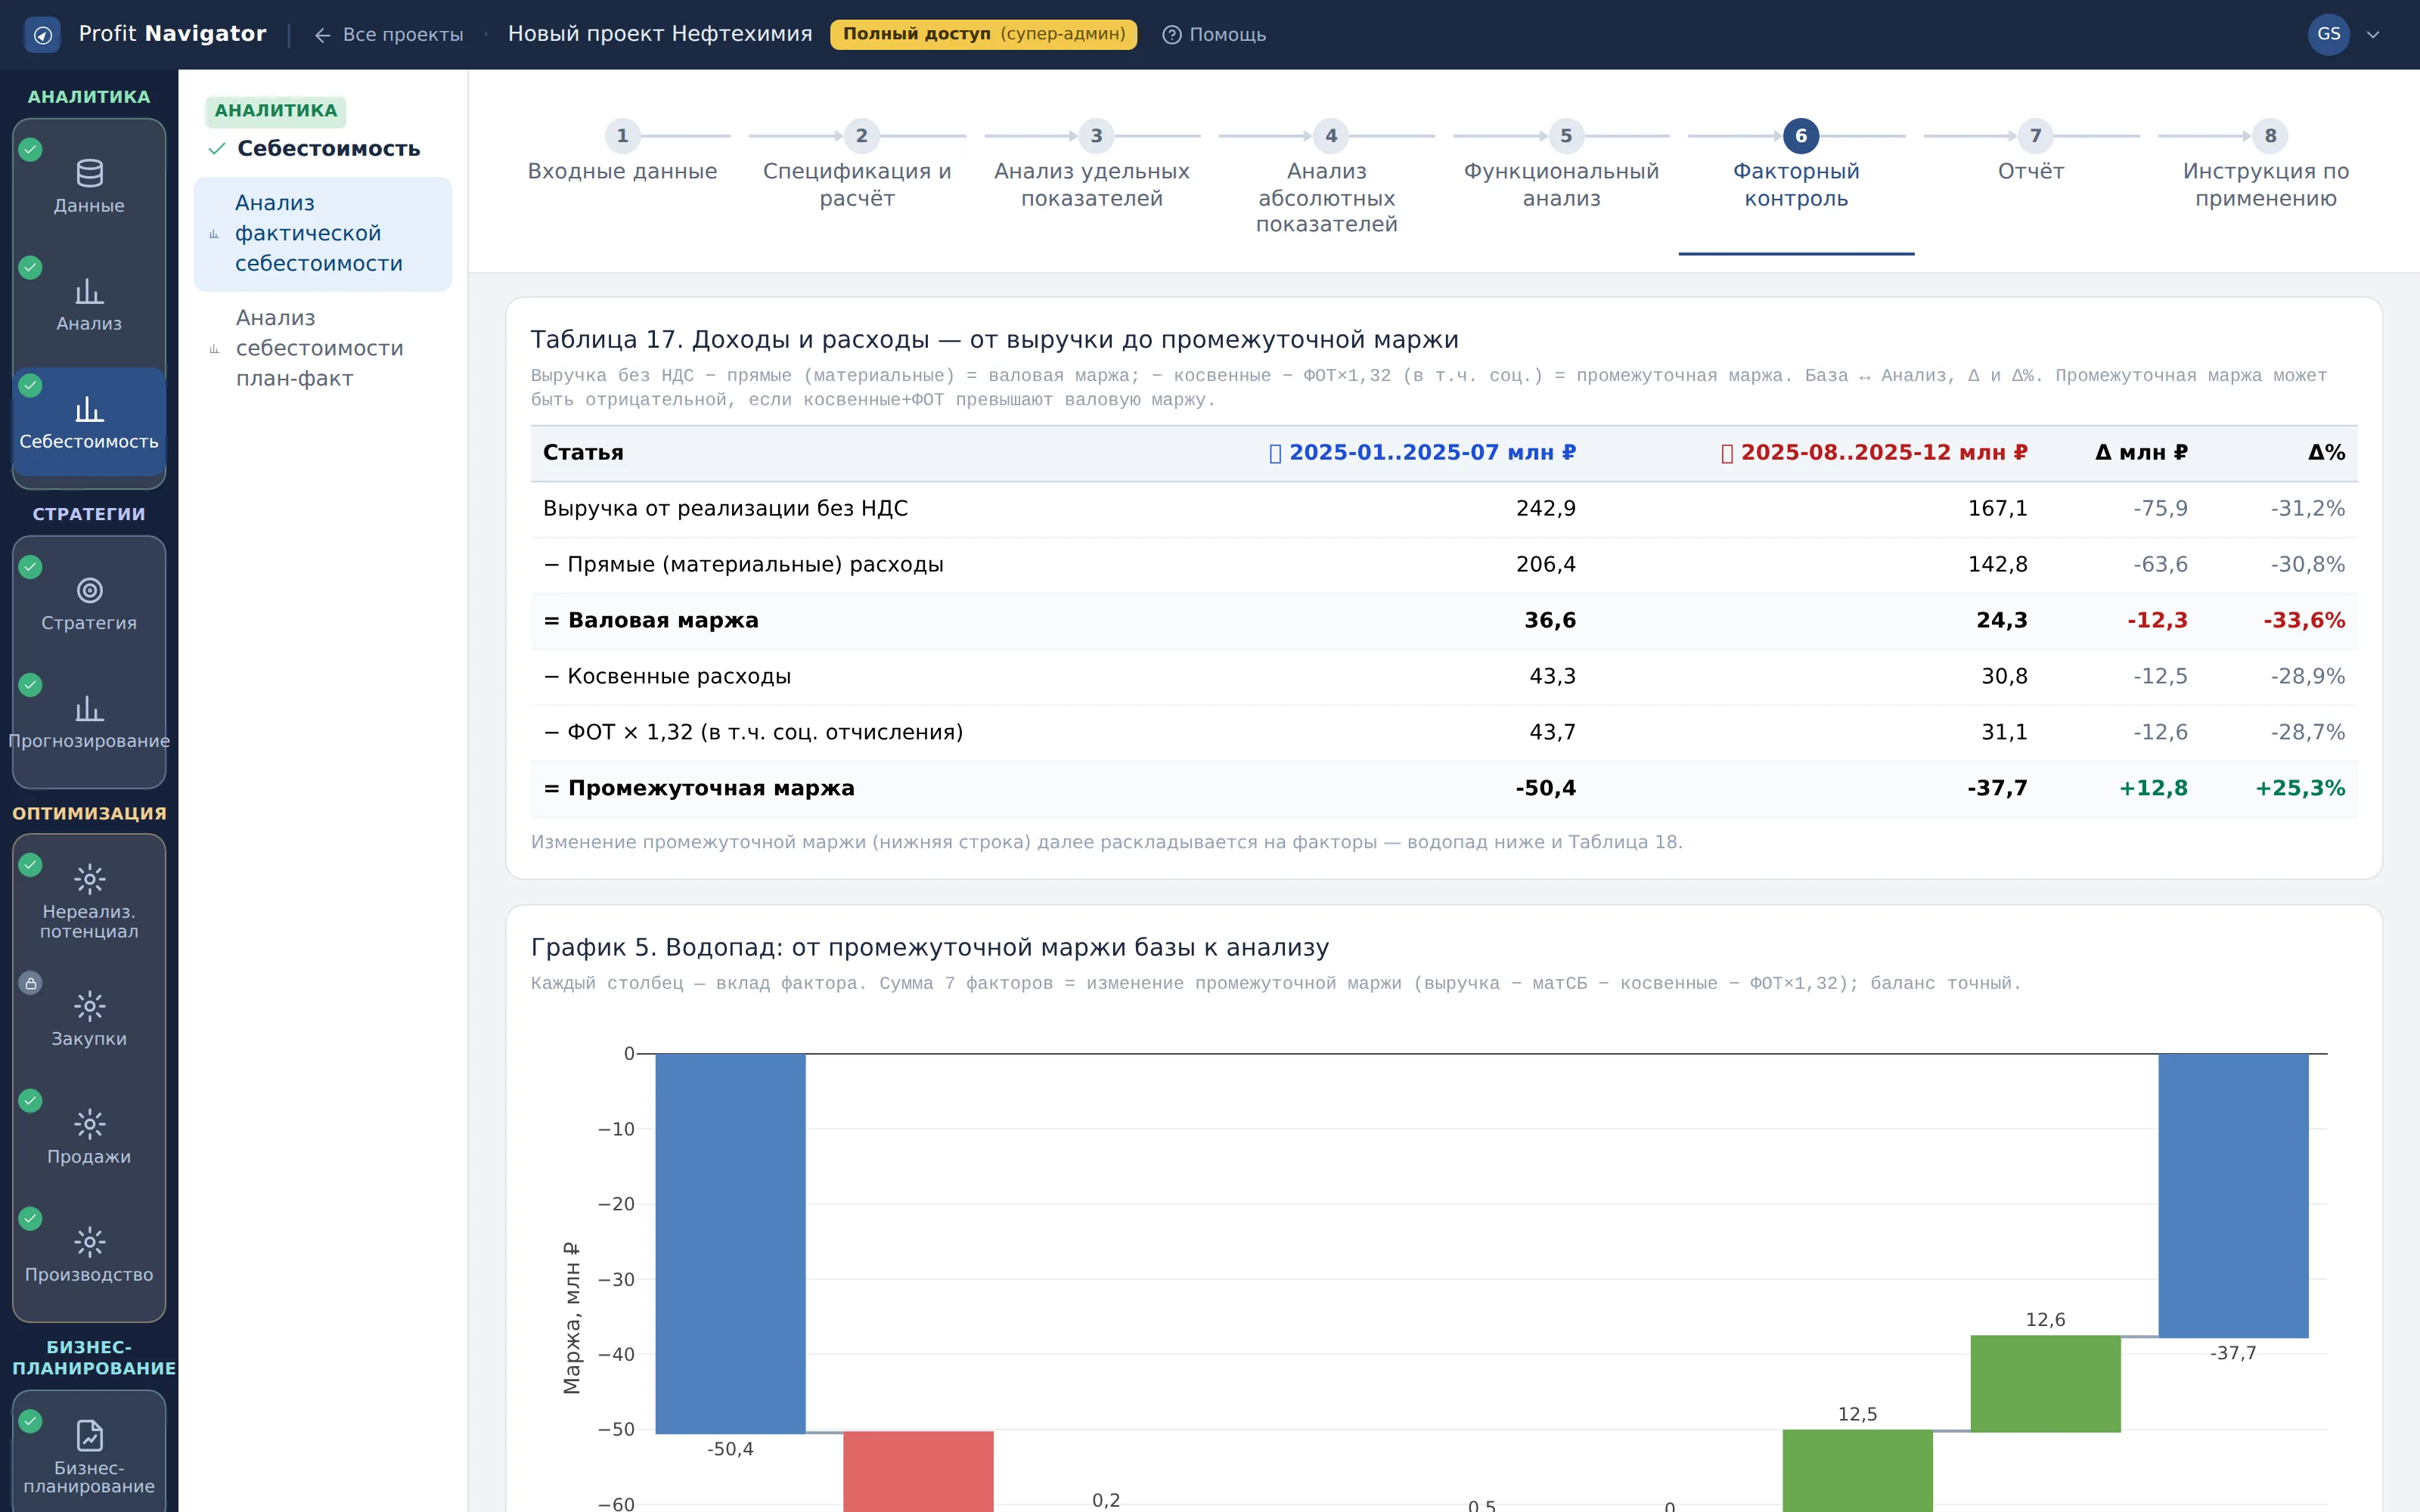Click the Profit Navigator compass logo
The width and height of the screenshot is (2420, 1512).
[42, 35]
